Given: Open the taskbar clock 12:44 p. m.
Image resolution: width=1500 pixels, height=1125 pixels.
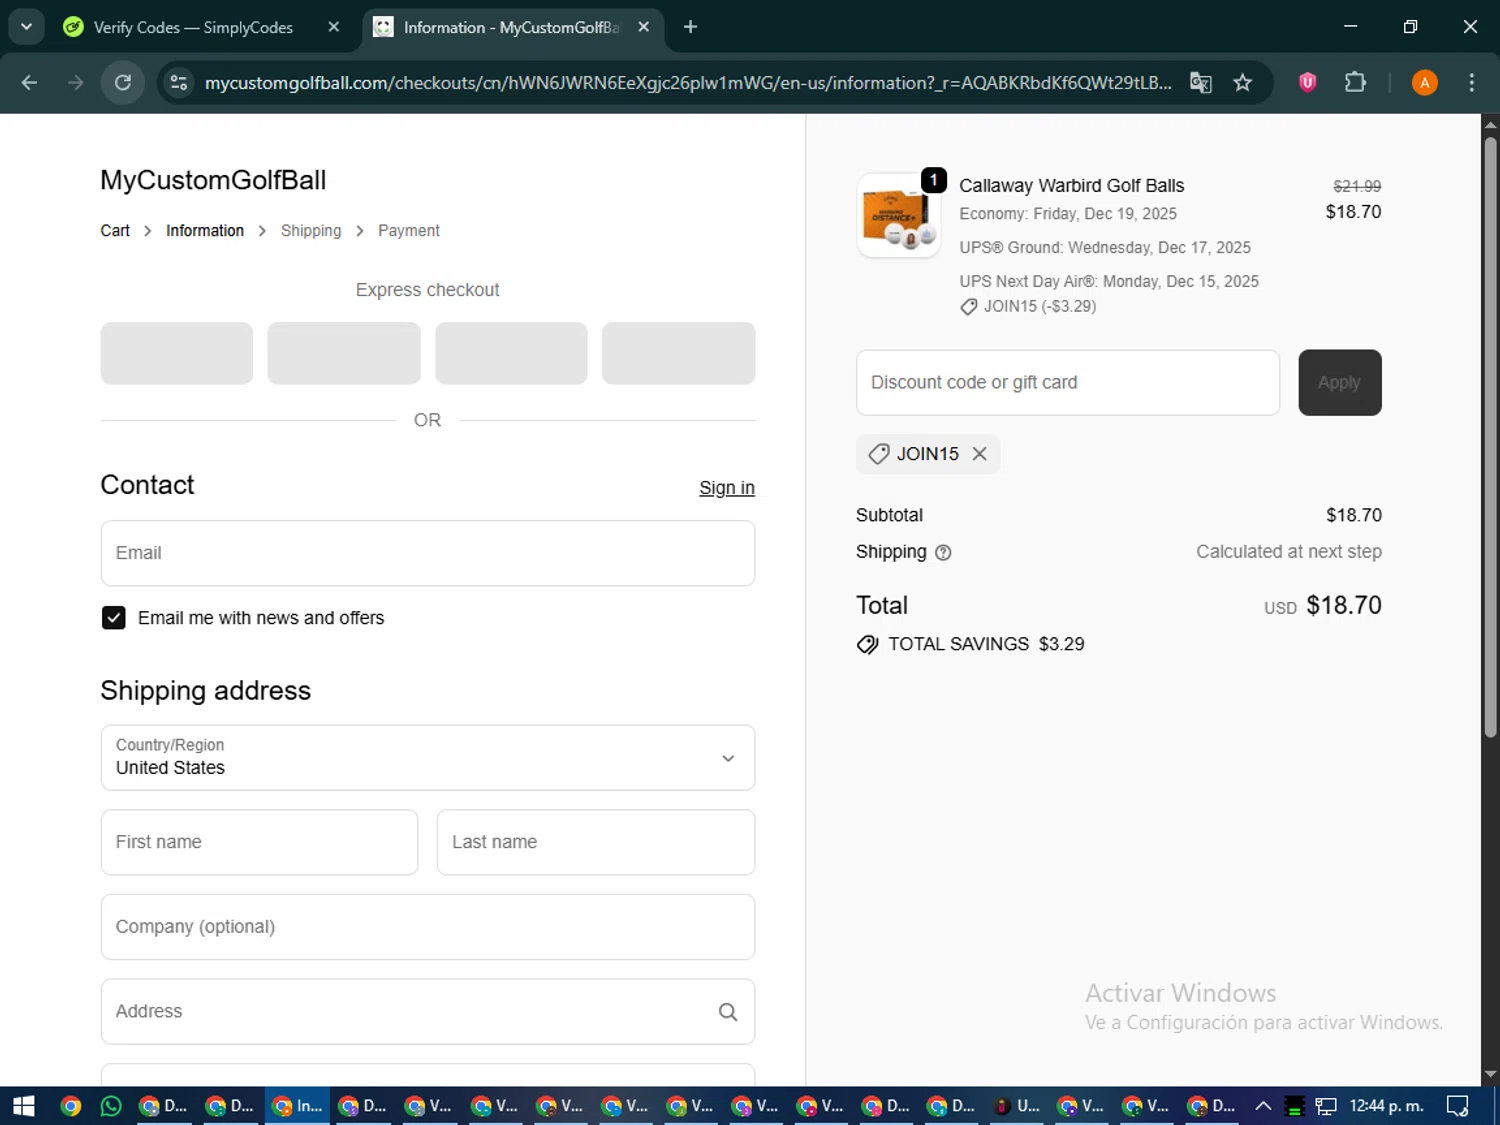Looking at the screenshot, I should coord(1386,1106).
